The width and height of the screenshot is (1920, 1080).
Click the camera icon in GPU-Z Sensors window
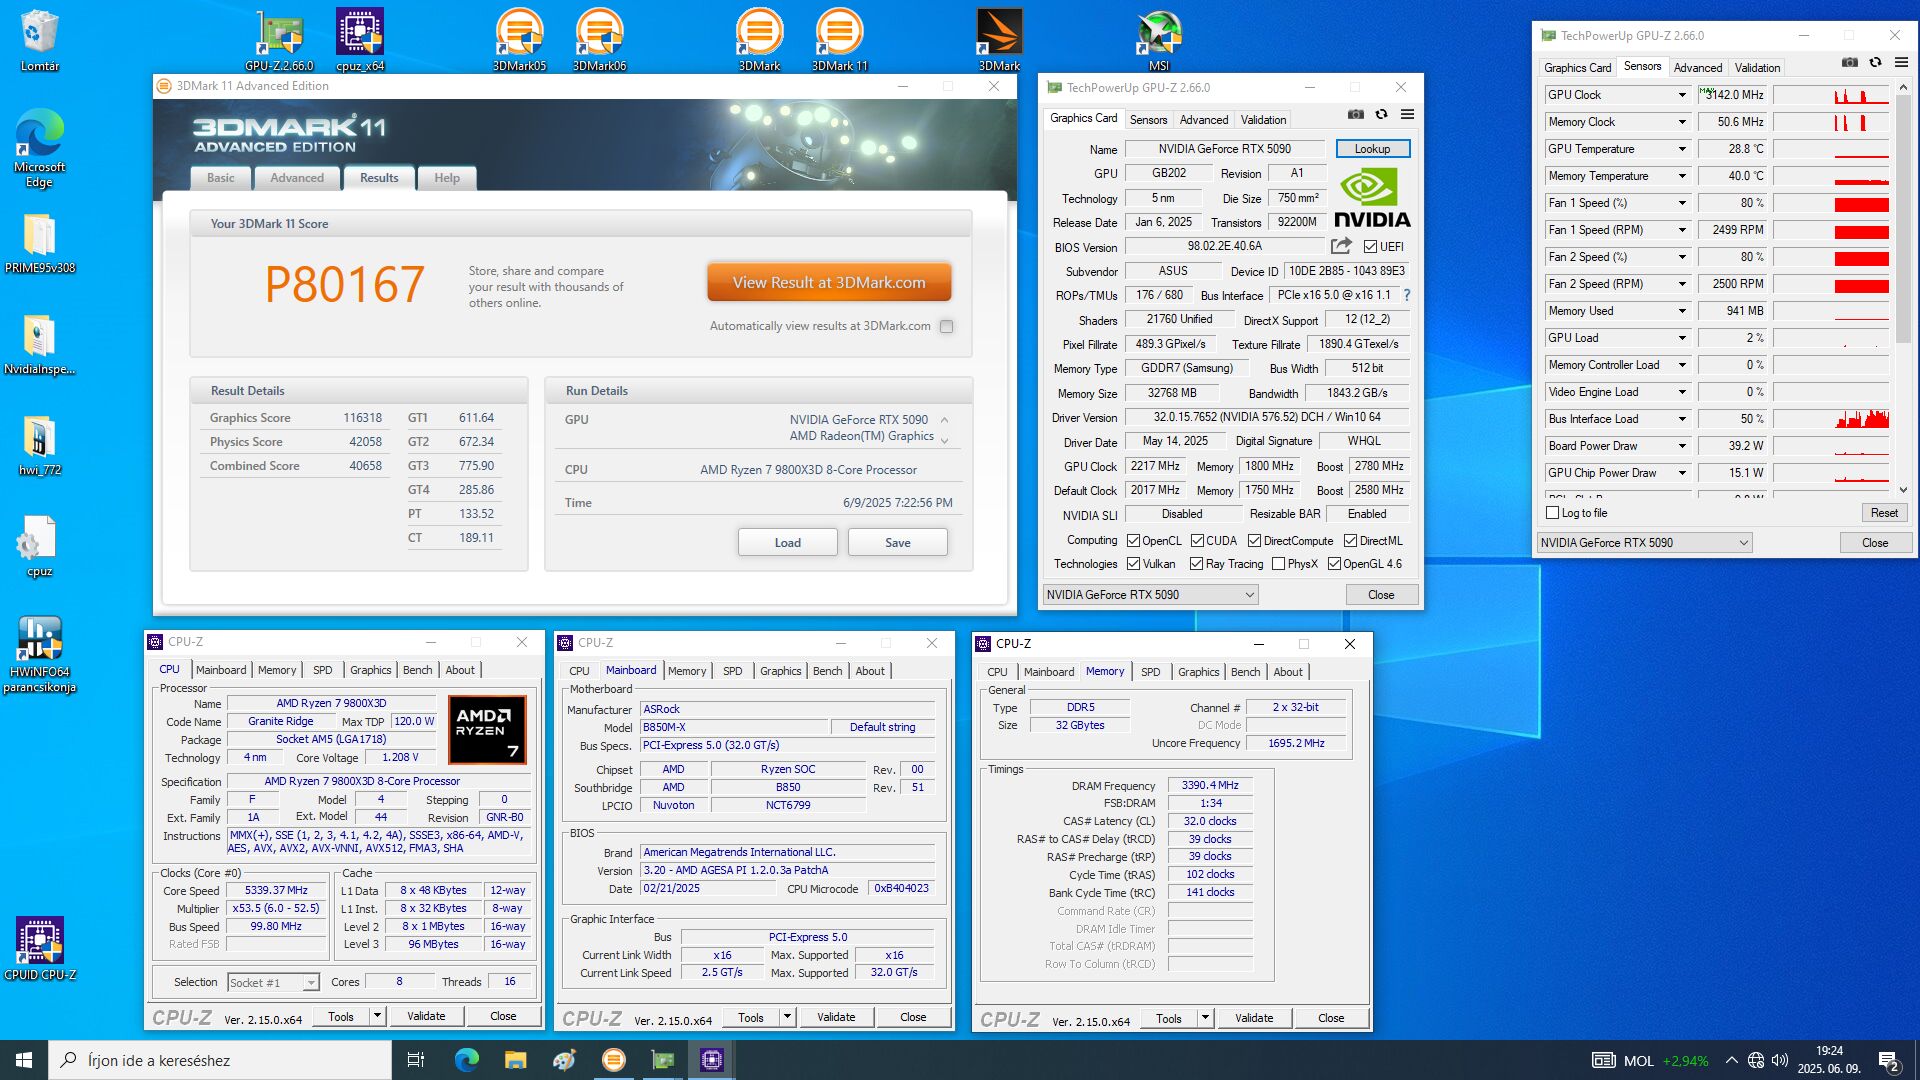point(1850,62)
